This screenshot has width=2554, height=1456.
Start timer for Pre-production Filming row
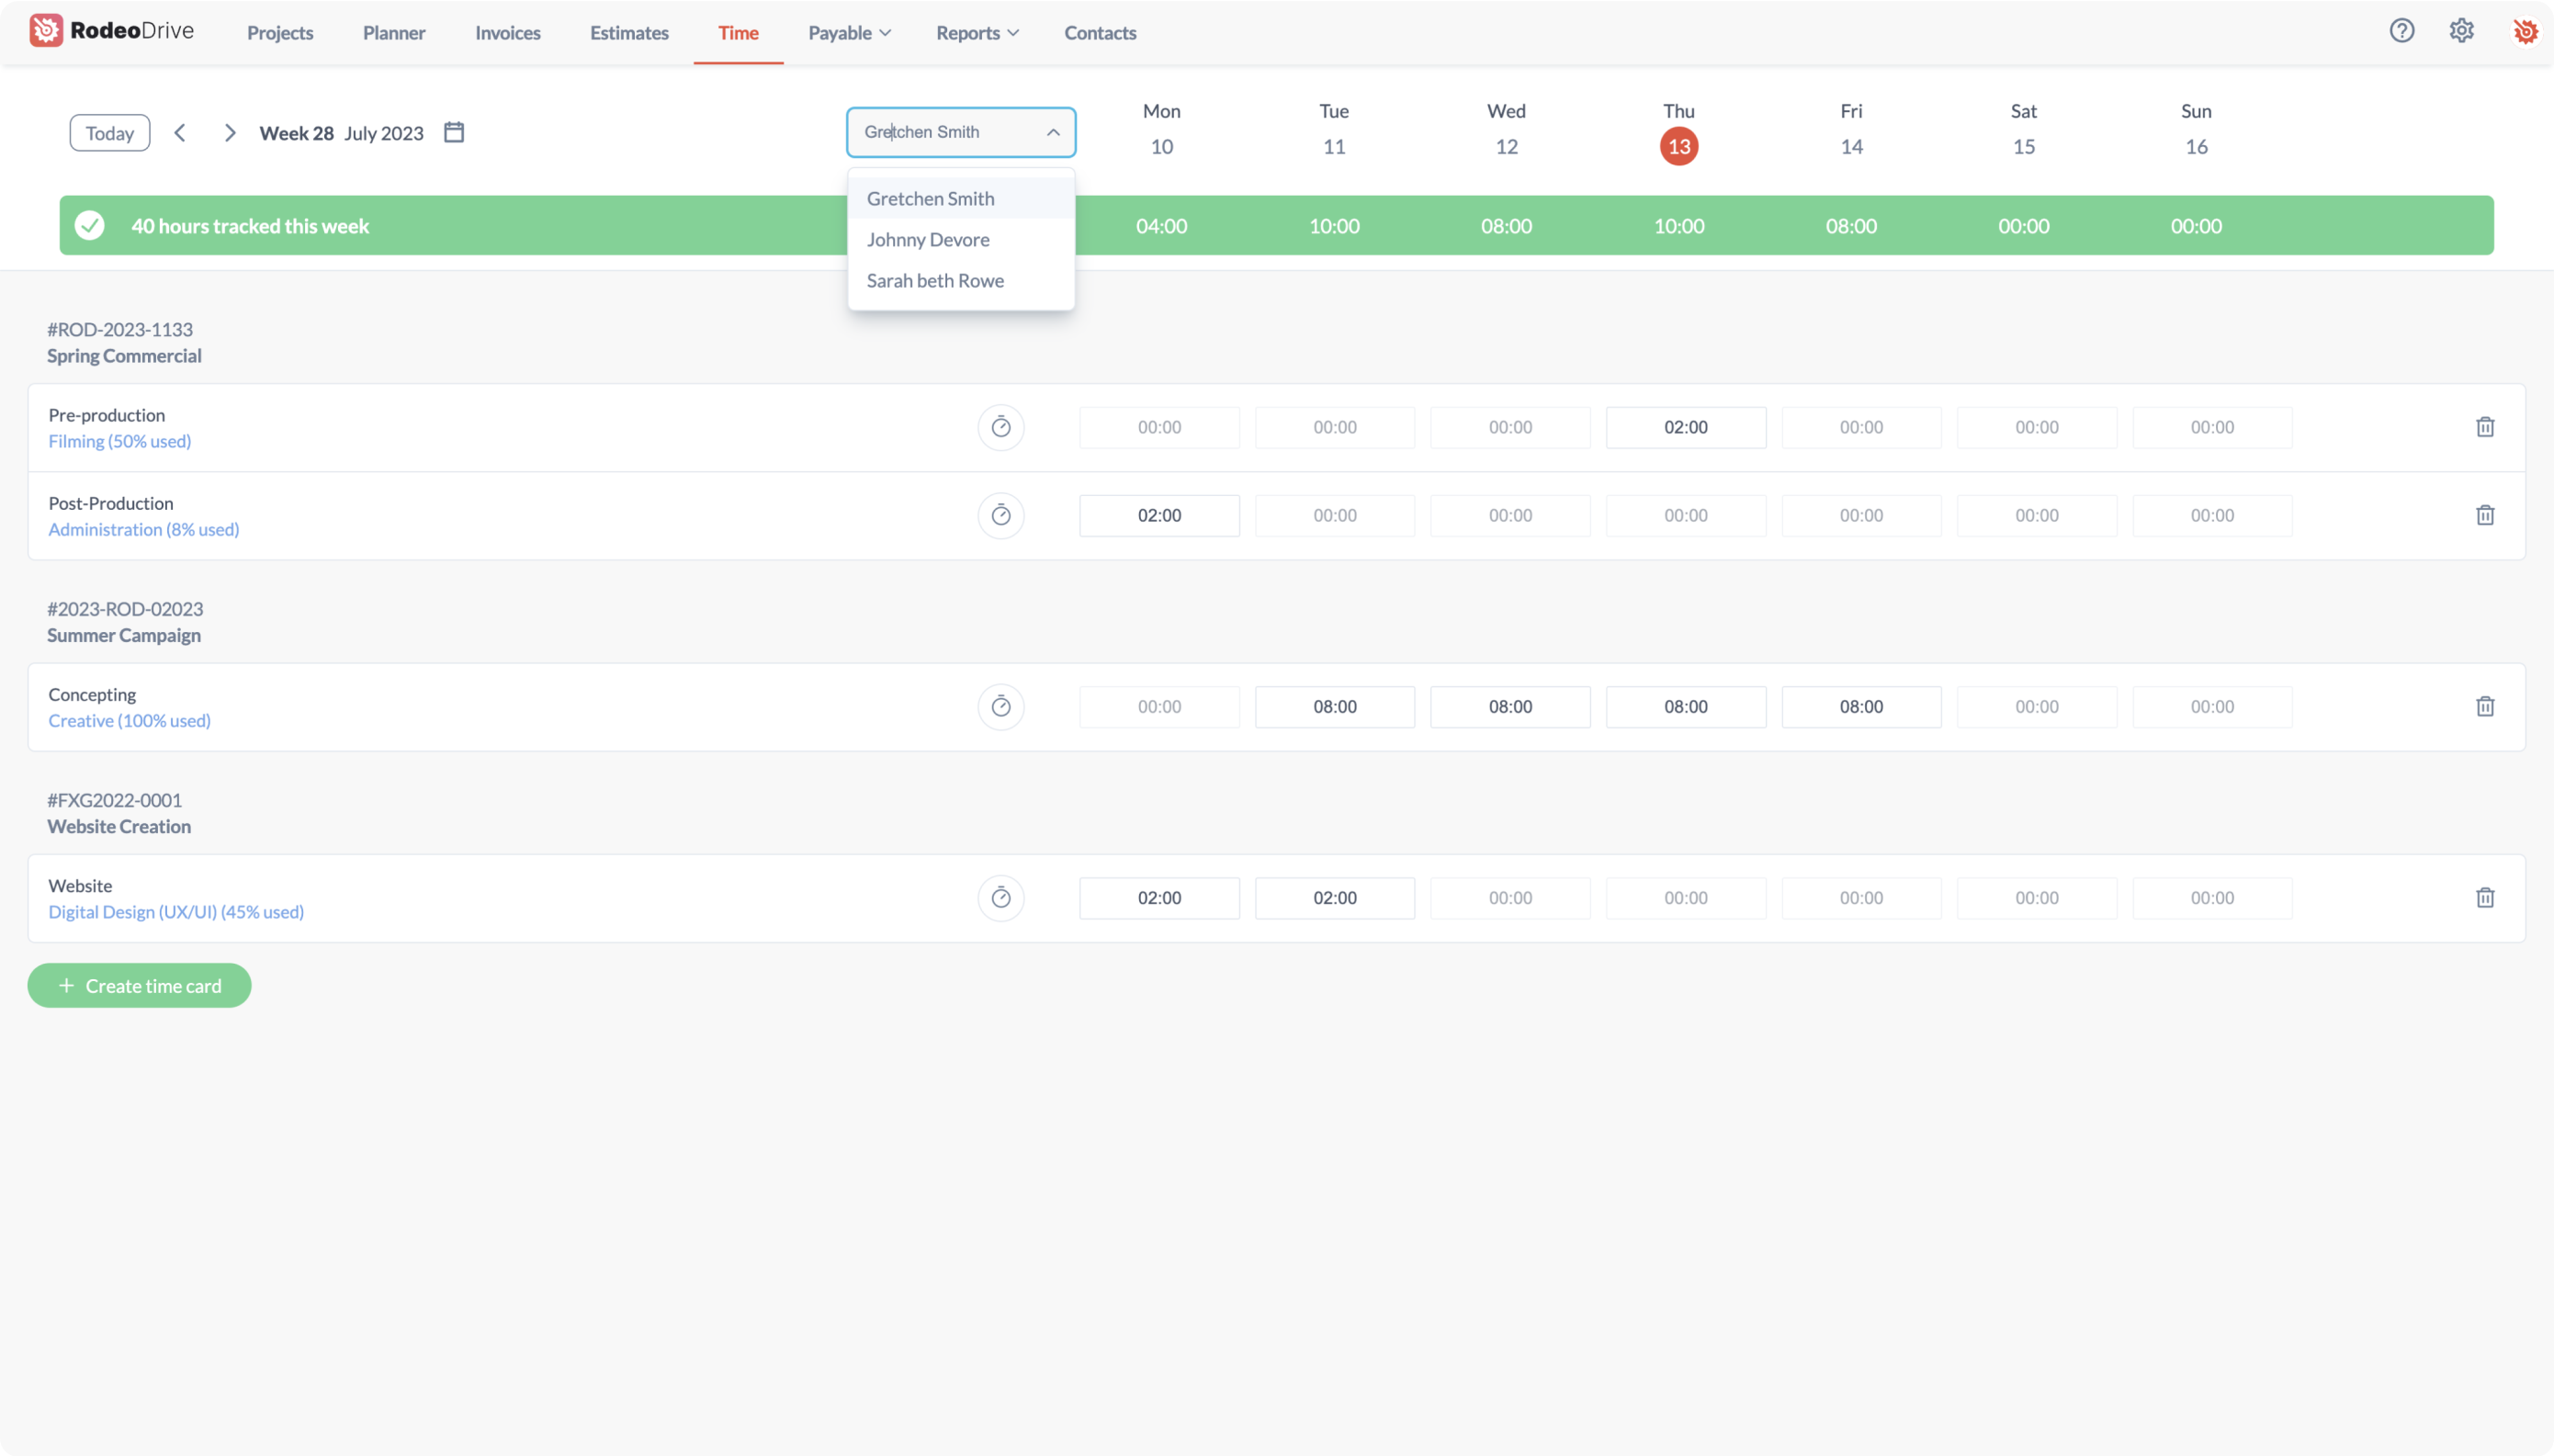tap(1000, 427)
